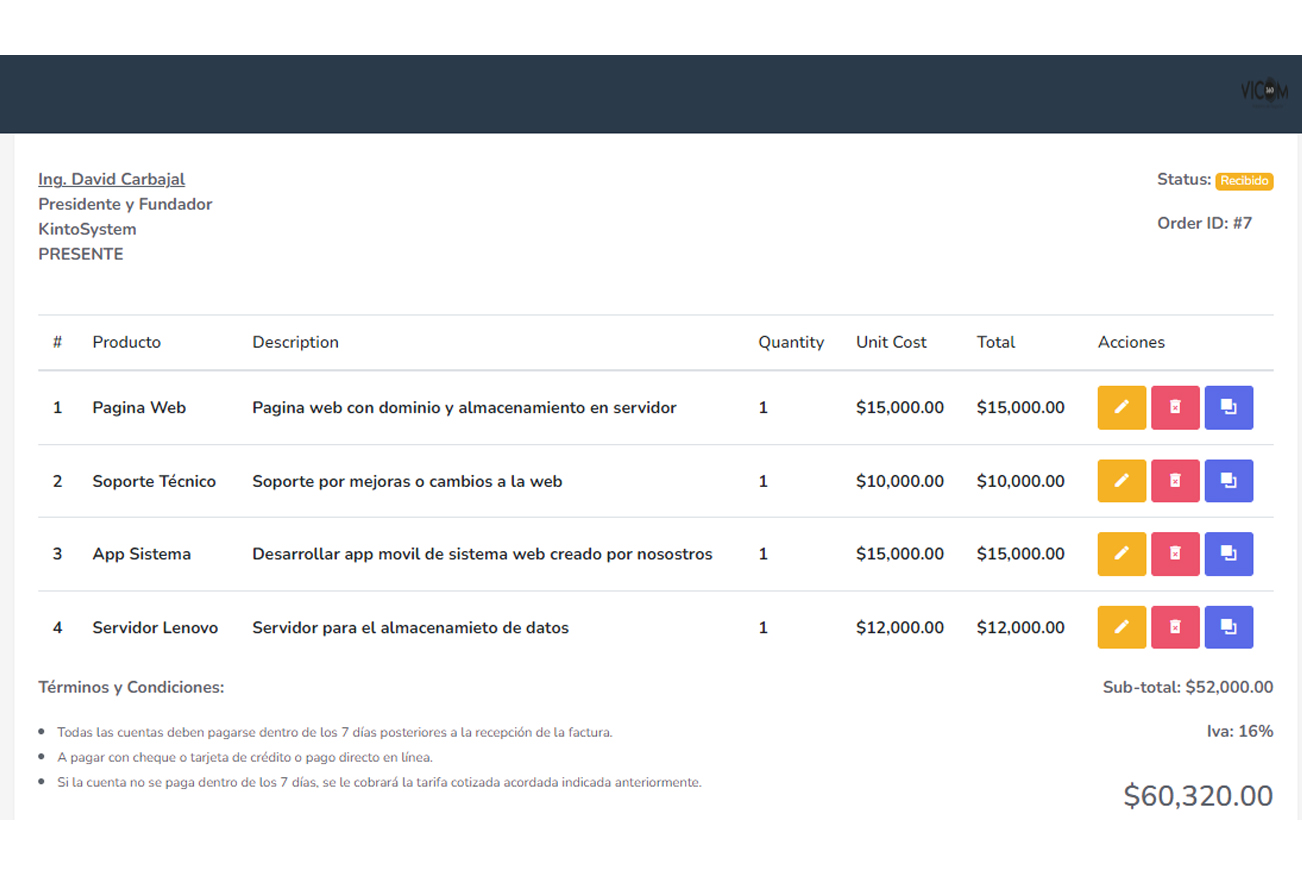
Task: Delete the App Sistema row
Action: pyautogui.click(x=1175, y=554)
